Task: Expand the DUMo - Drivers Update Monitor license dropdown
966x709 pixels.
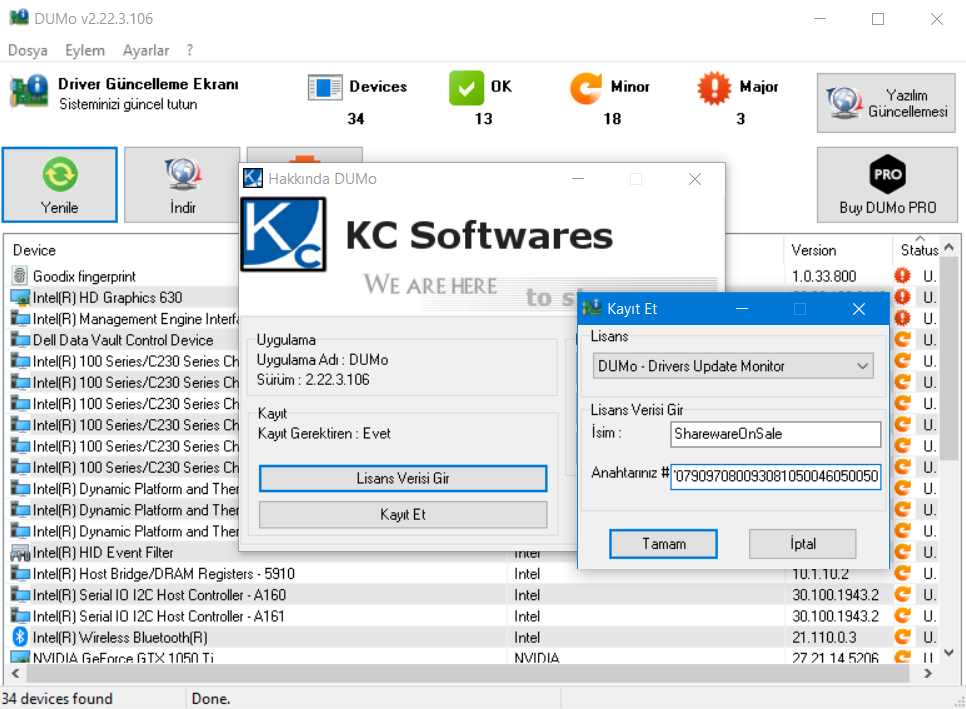Action: (733, 366)
